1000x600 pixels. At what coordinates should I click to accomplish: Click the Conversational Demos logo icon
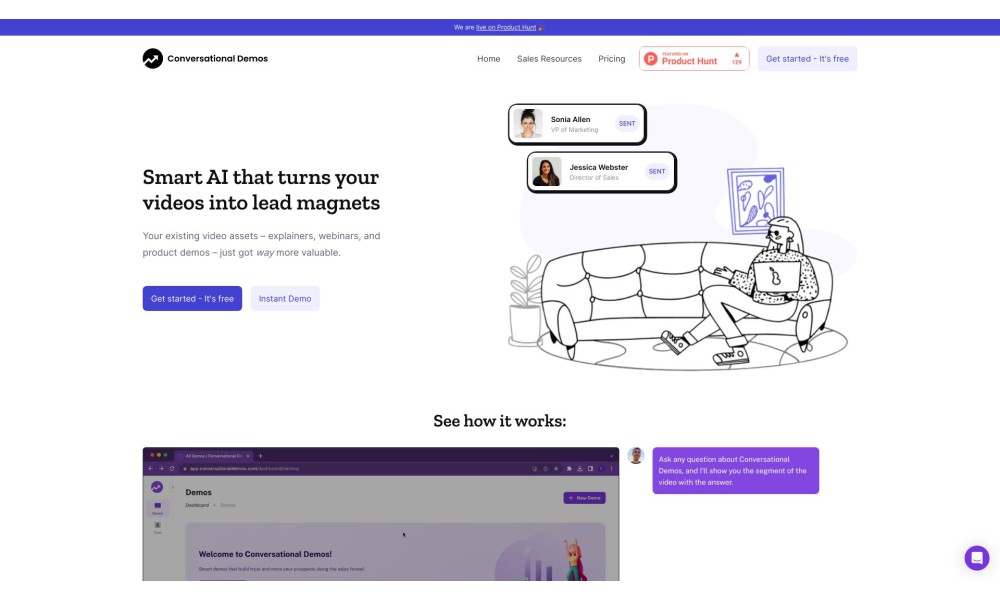(x=152, y=59)
